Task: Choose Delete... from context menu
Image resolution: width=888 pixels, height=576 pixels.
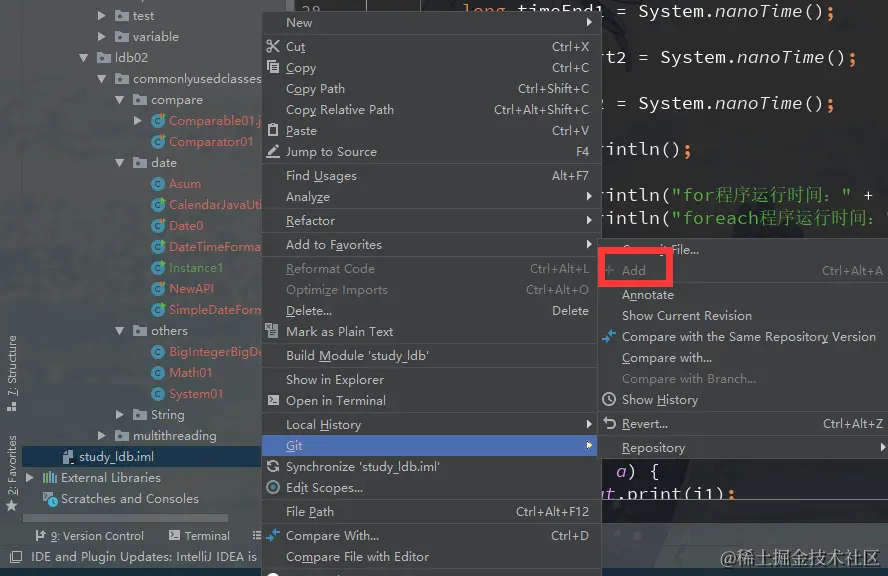Action: (x=430, y=310)
